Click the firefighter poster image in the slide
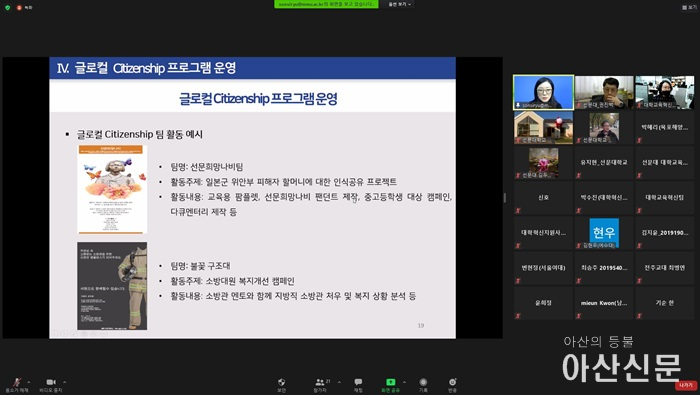The height and width of the screenshot is (395, 700). 112,286
